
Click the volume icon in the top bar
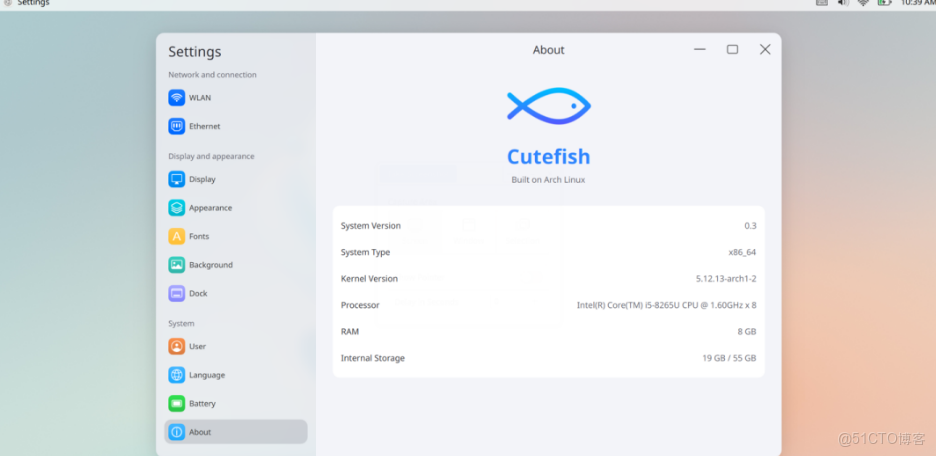[x=843, y=2]
